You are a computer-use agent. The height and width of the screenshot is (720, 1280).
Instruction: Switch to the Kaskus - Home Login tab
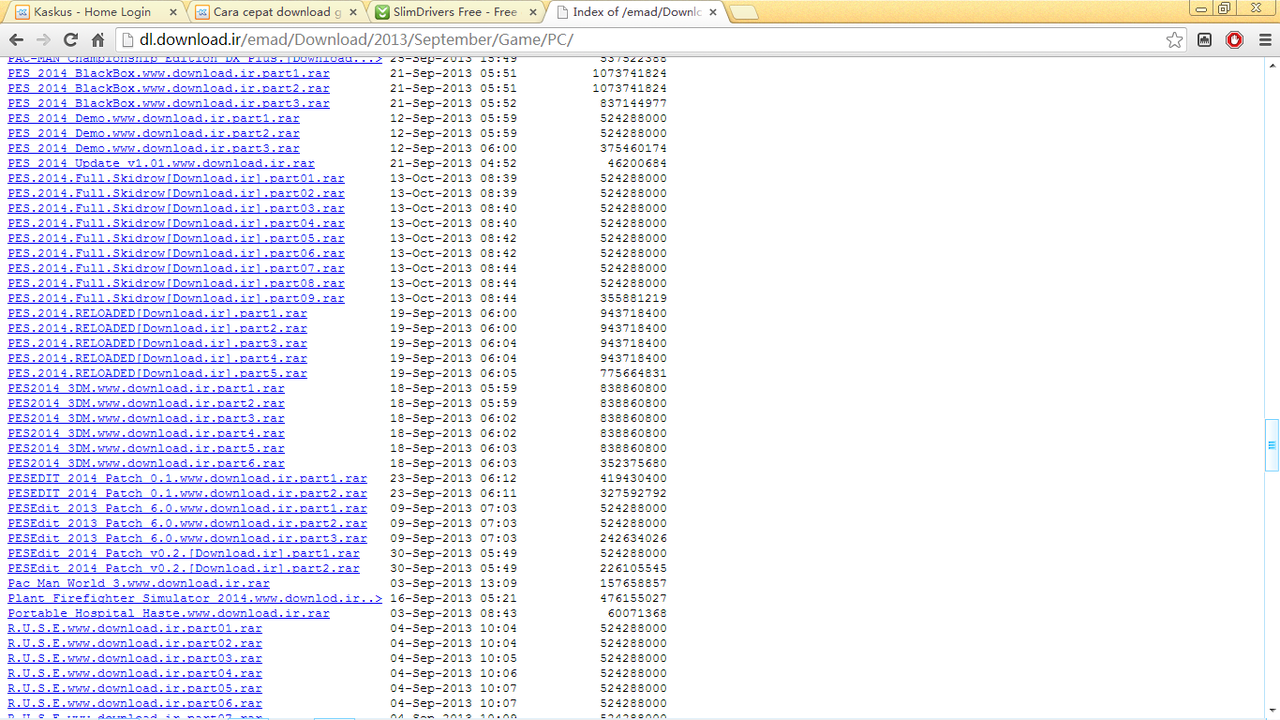tap(93, 12)
